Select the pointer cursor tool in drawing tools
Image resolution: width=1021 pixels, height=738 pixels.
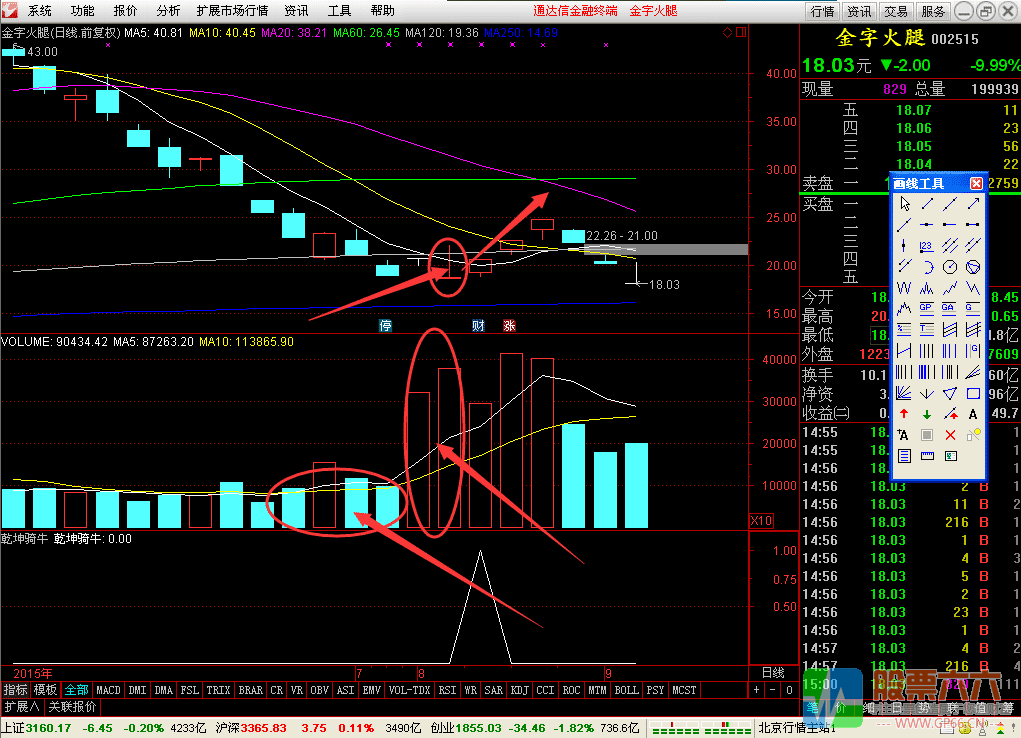(x=904, y=204)
